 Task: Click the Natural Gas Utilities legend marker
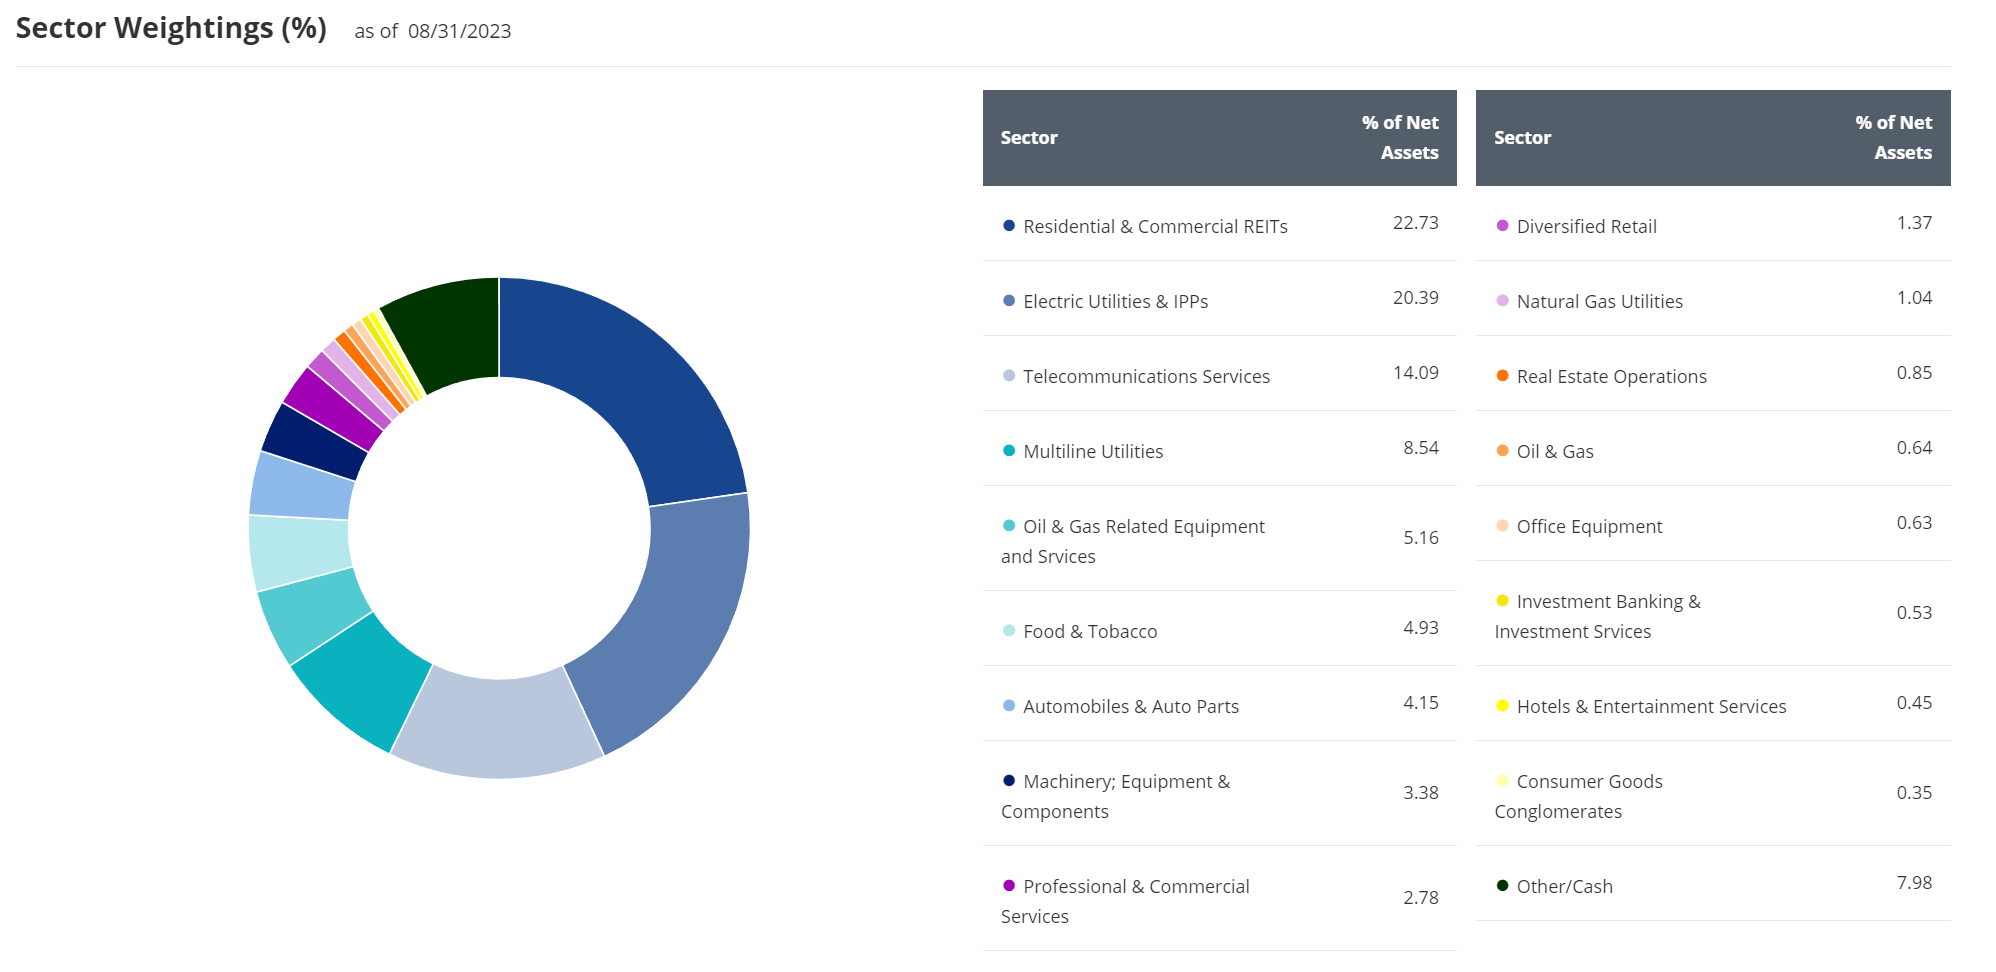[1503, 301]
